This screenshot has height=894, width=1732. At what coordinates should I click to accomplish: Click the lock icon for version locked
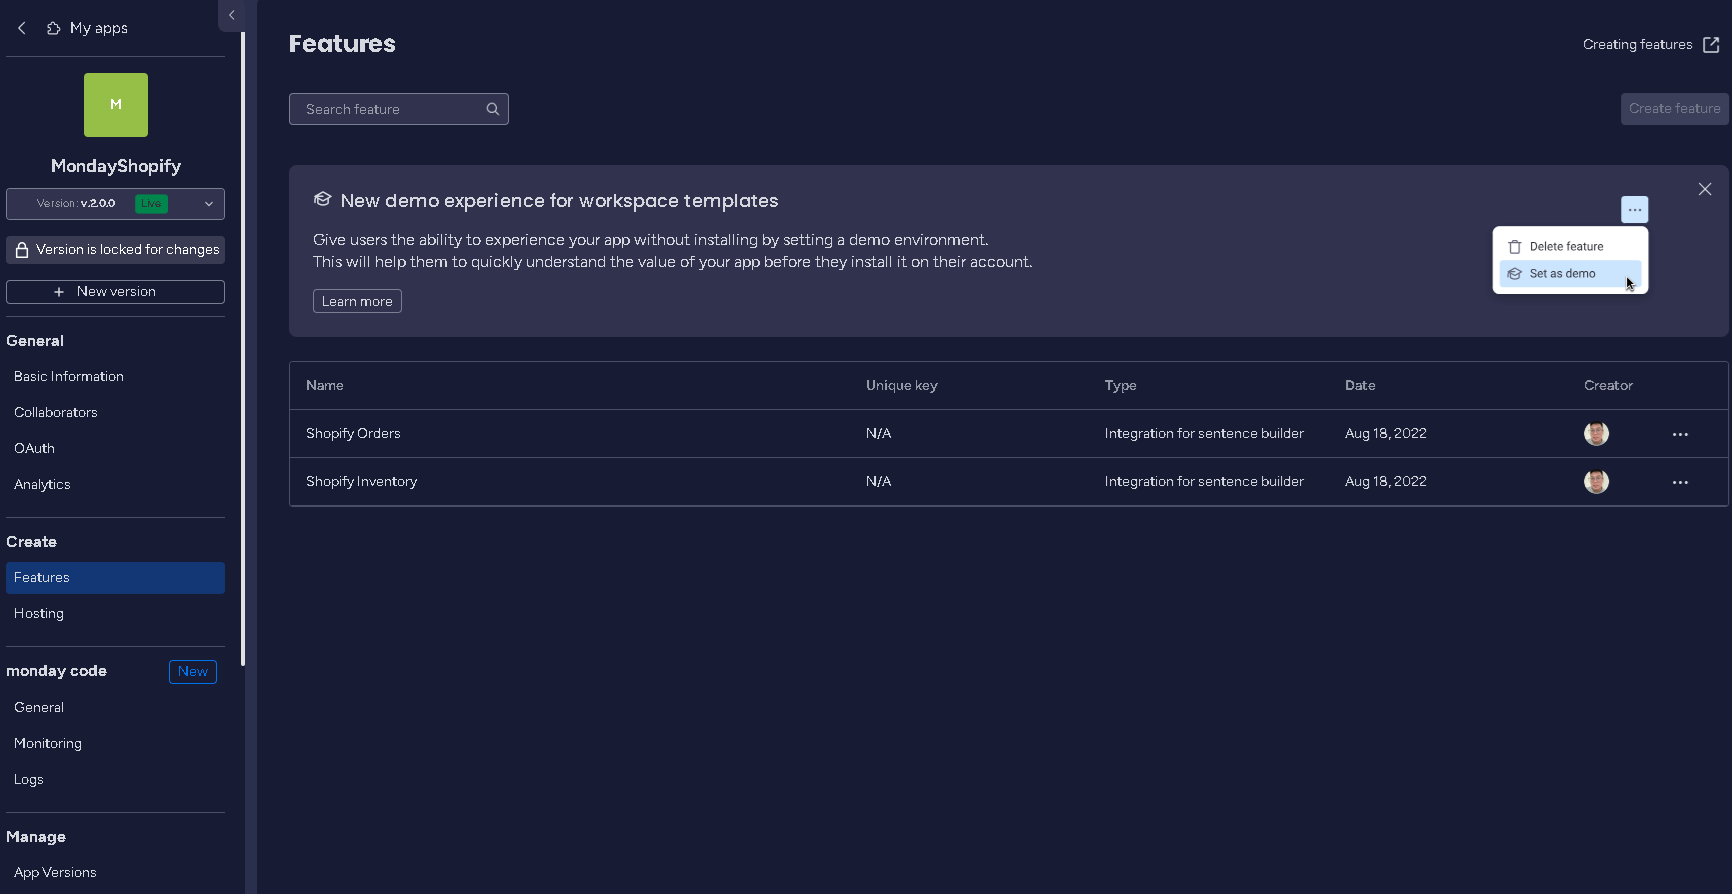[x=22, y=250]
